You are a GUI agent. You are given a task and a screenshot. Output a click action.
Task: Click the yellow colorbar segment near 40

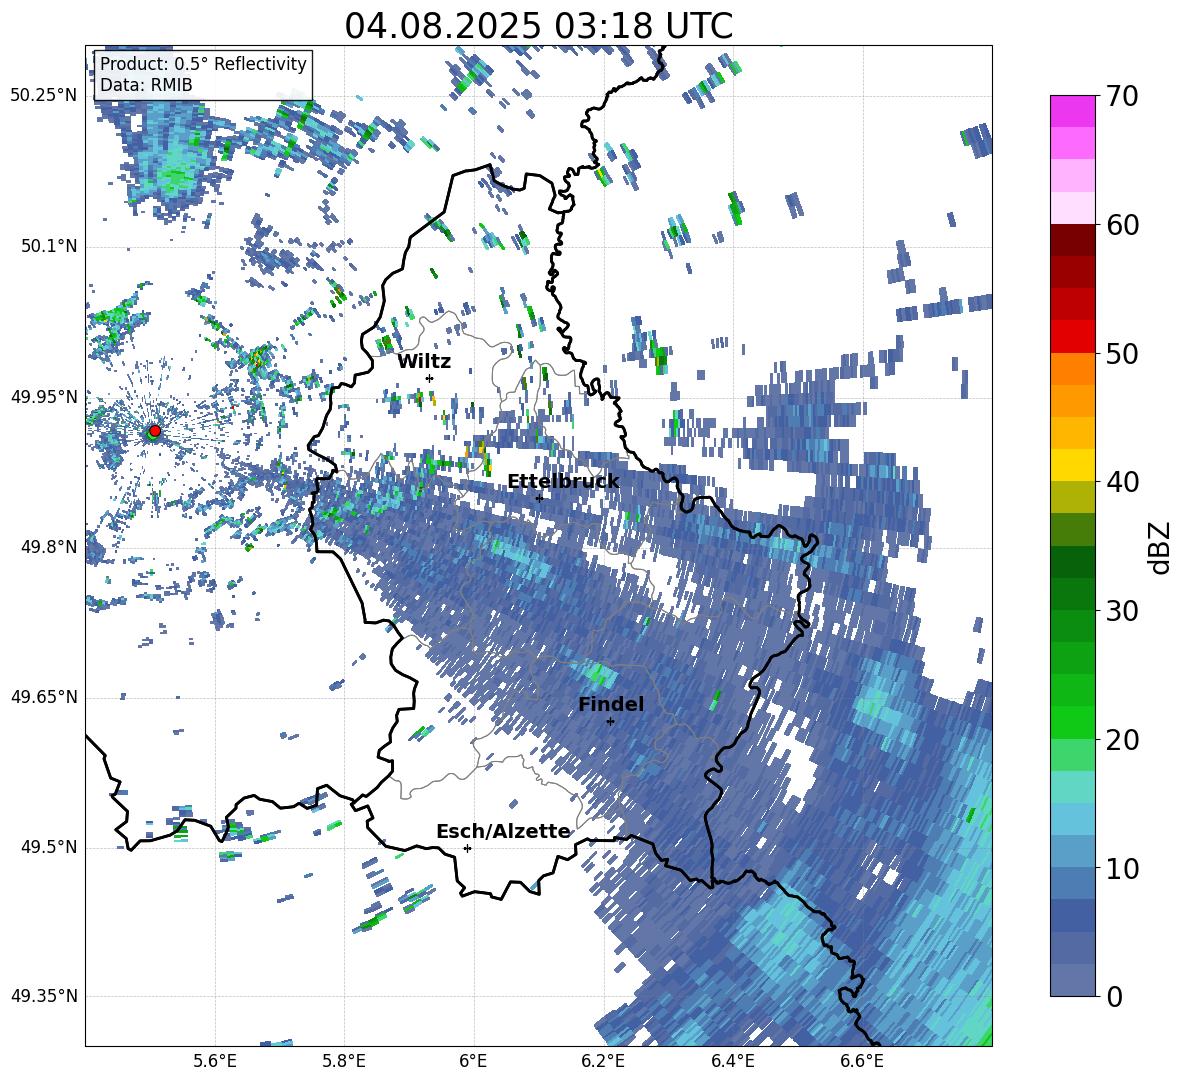click(1072, 465)
